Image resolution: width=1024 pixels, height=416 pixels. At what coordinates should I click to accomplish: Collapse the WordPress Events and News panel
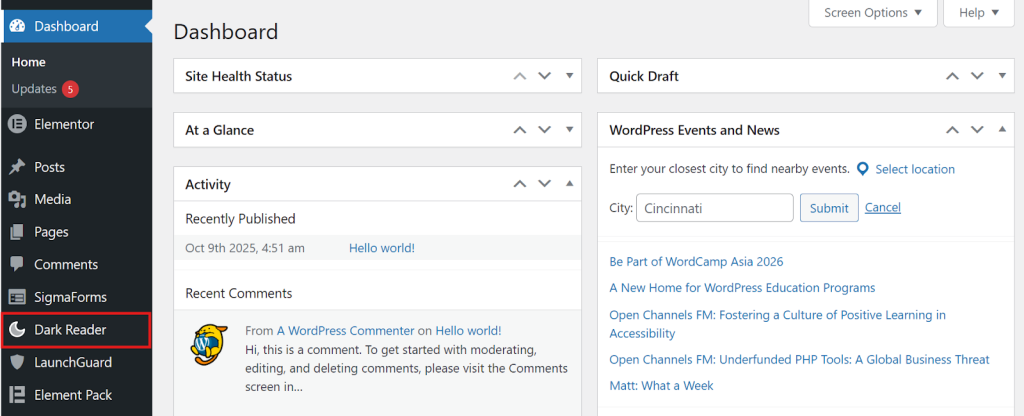click(1002, 129)
